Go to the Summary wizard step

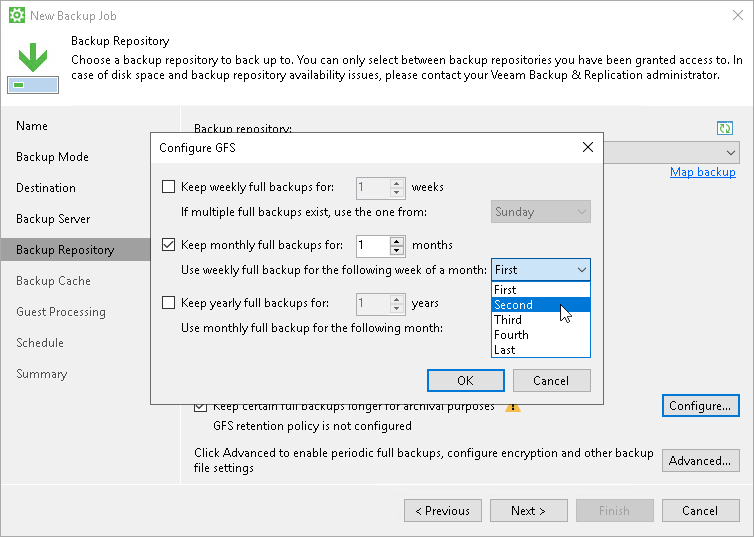tap(41, 374)
